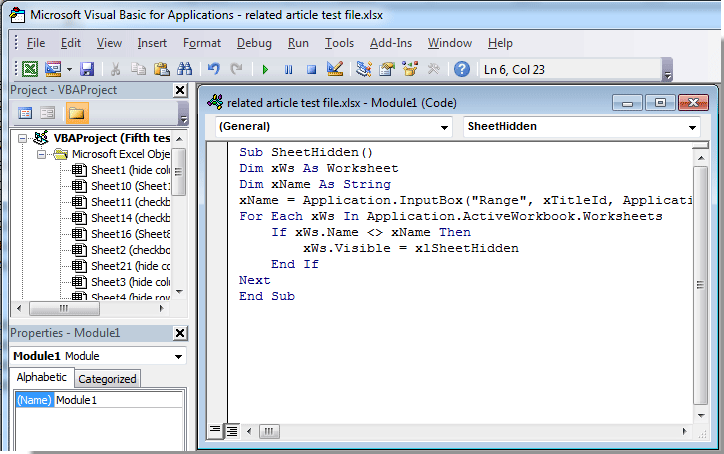Click the Cut scissors icon
Viewport: 724px width, 454px height.
tap(115, 69)
